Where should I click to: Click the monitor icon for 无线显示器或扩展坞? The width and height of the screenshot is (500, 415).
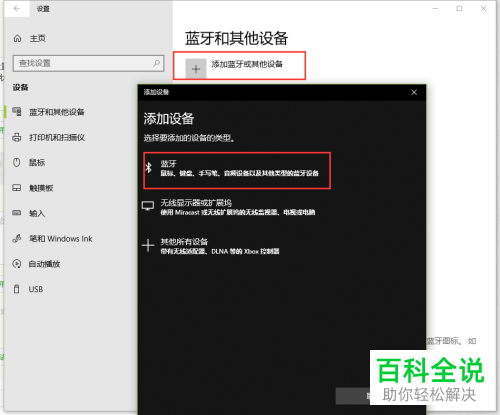[148, 206]
